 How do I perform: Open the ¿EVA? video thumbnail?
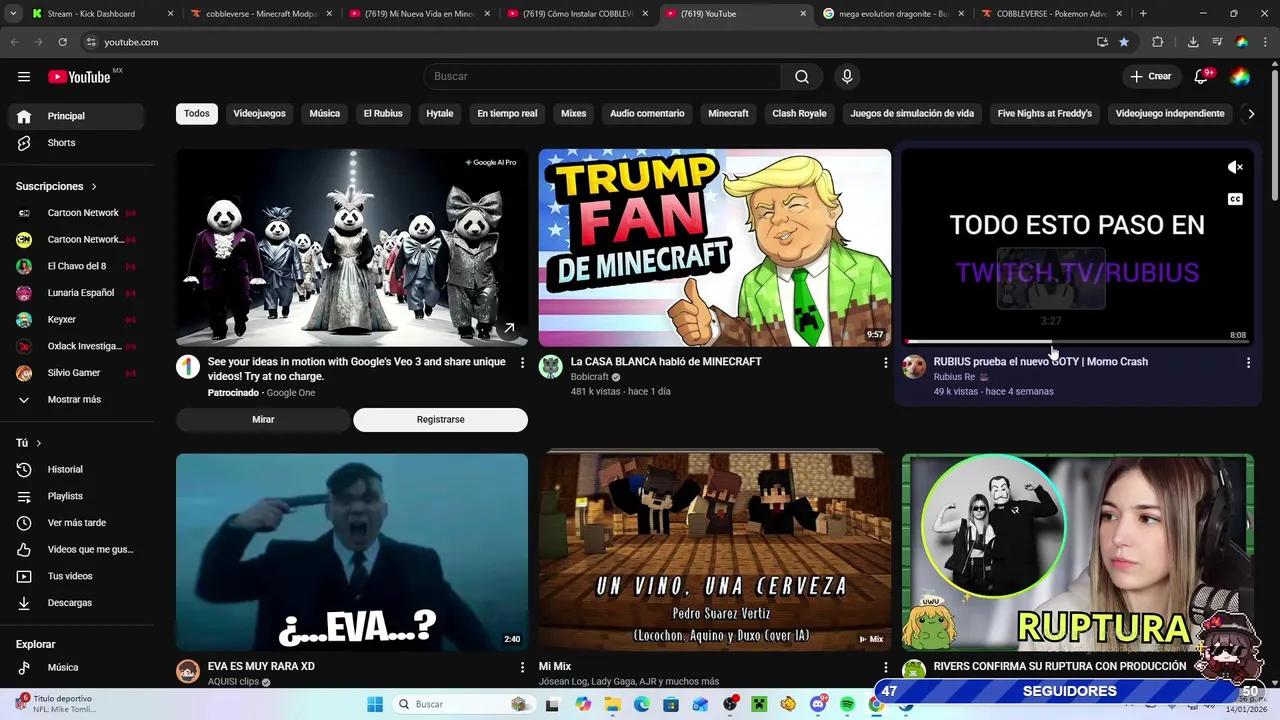[352, 552]
